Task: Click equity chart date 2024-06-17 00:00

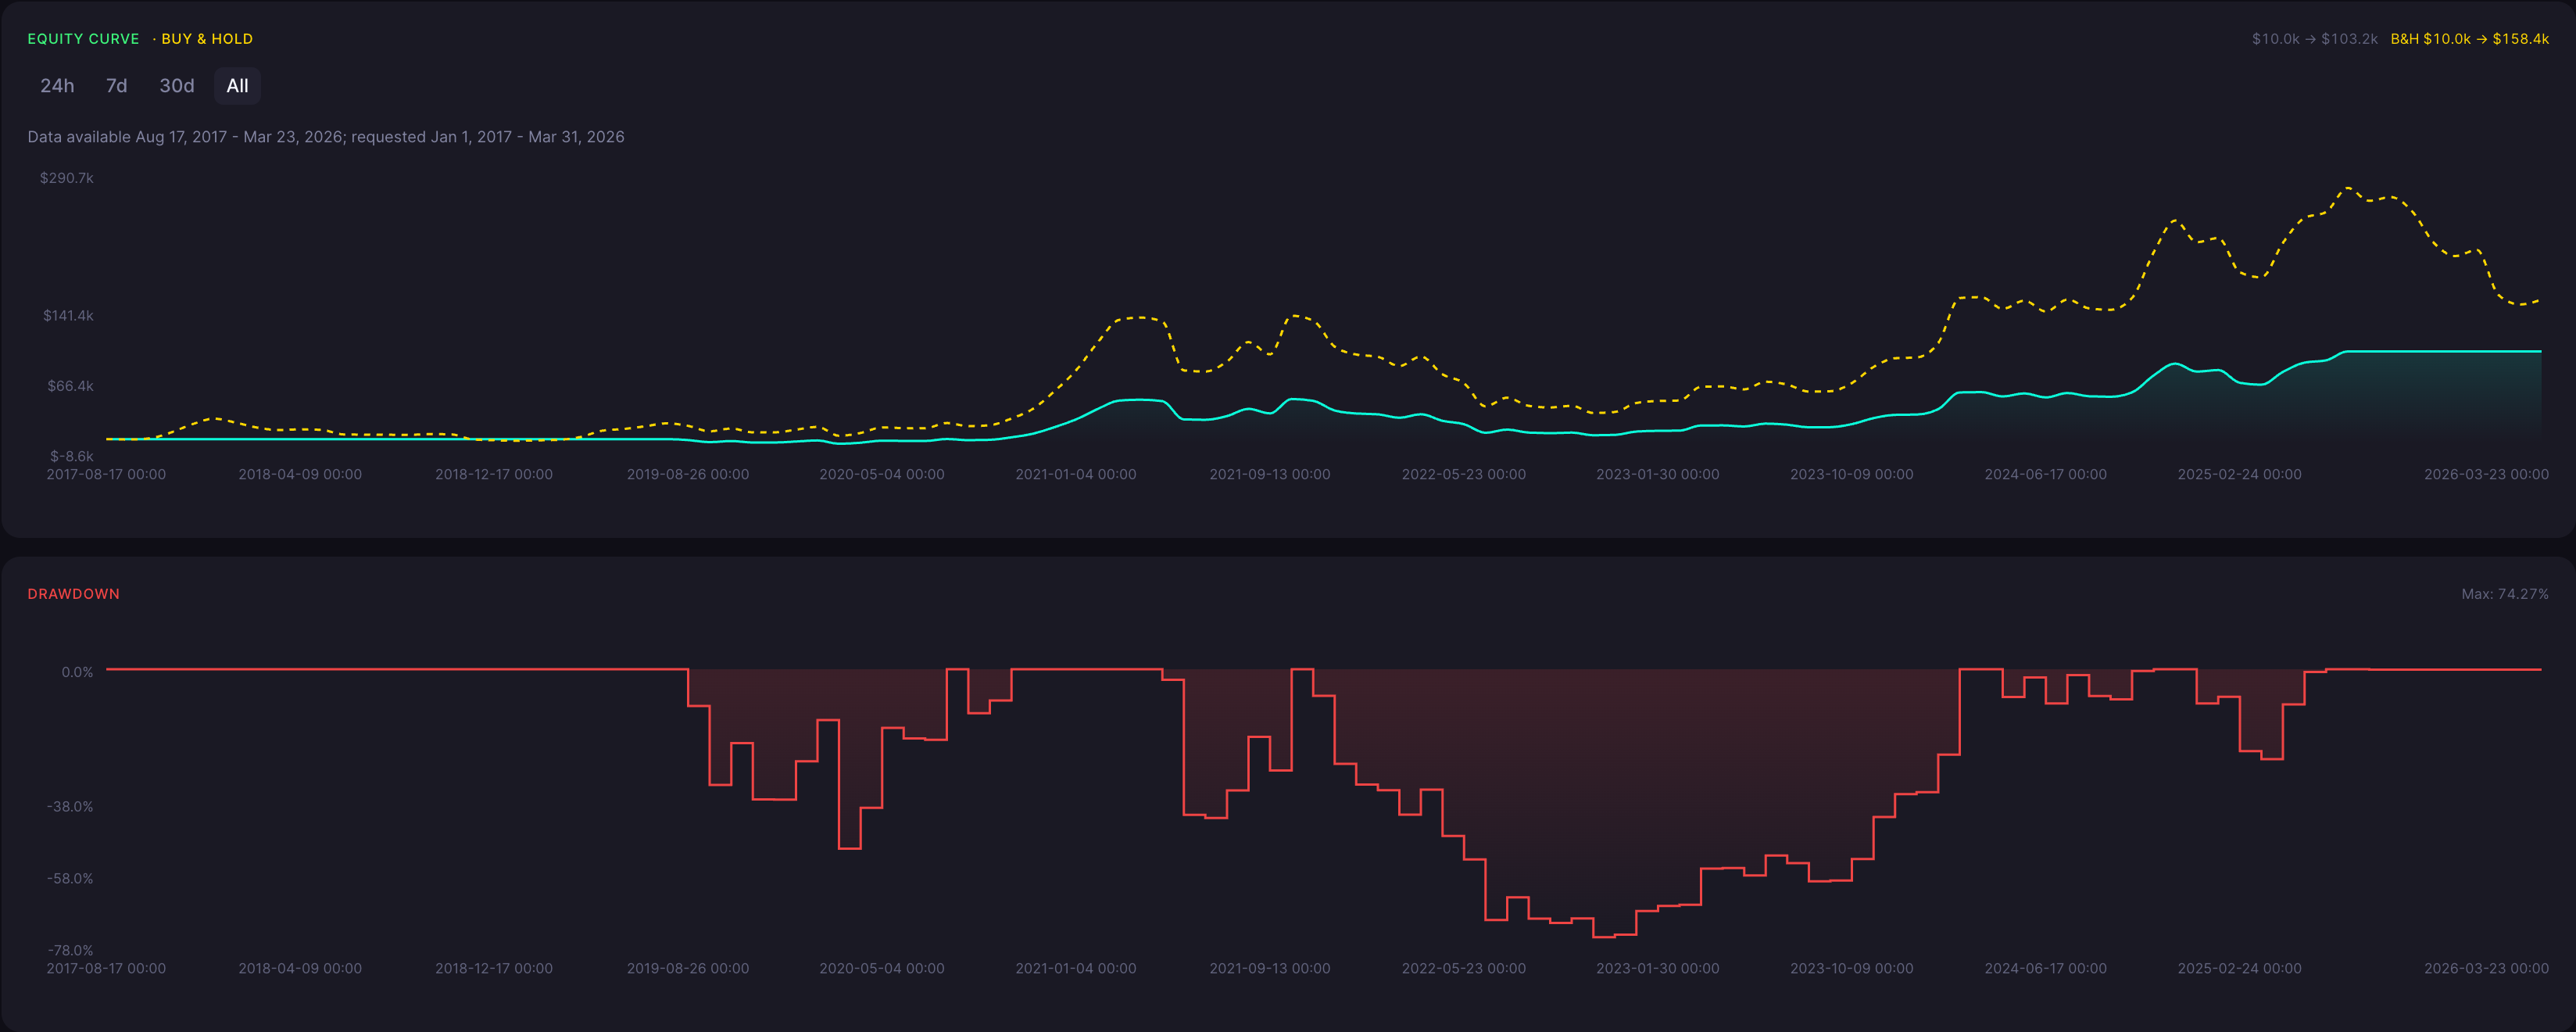Action: [2046, 475]
